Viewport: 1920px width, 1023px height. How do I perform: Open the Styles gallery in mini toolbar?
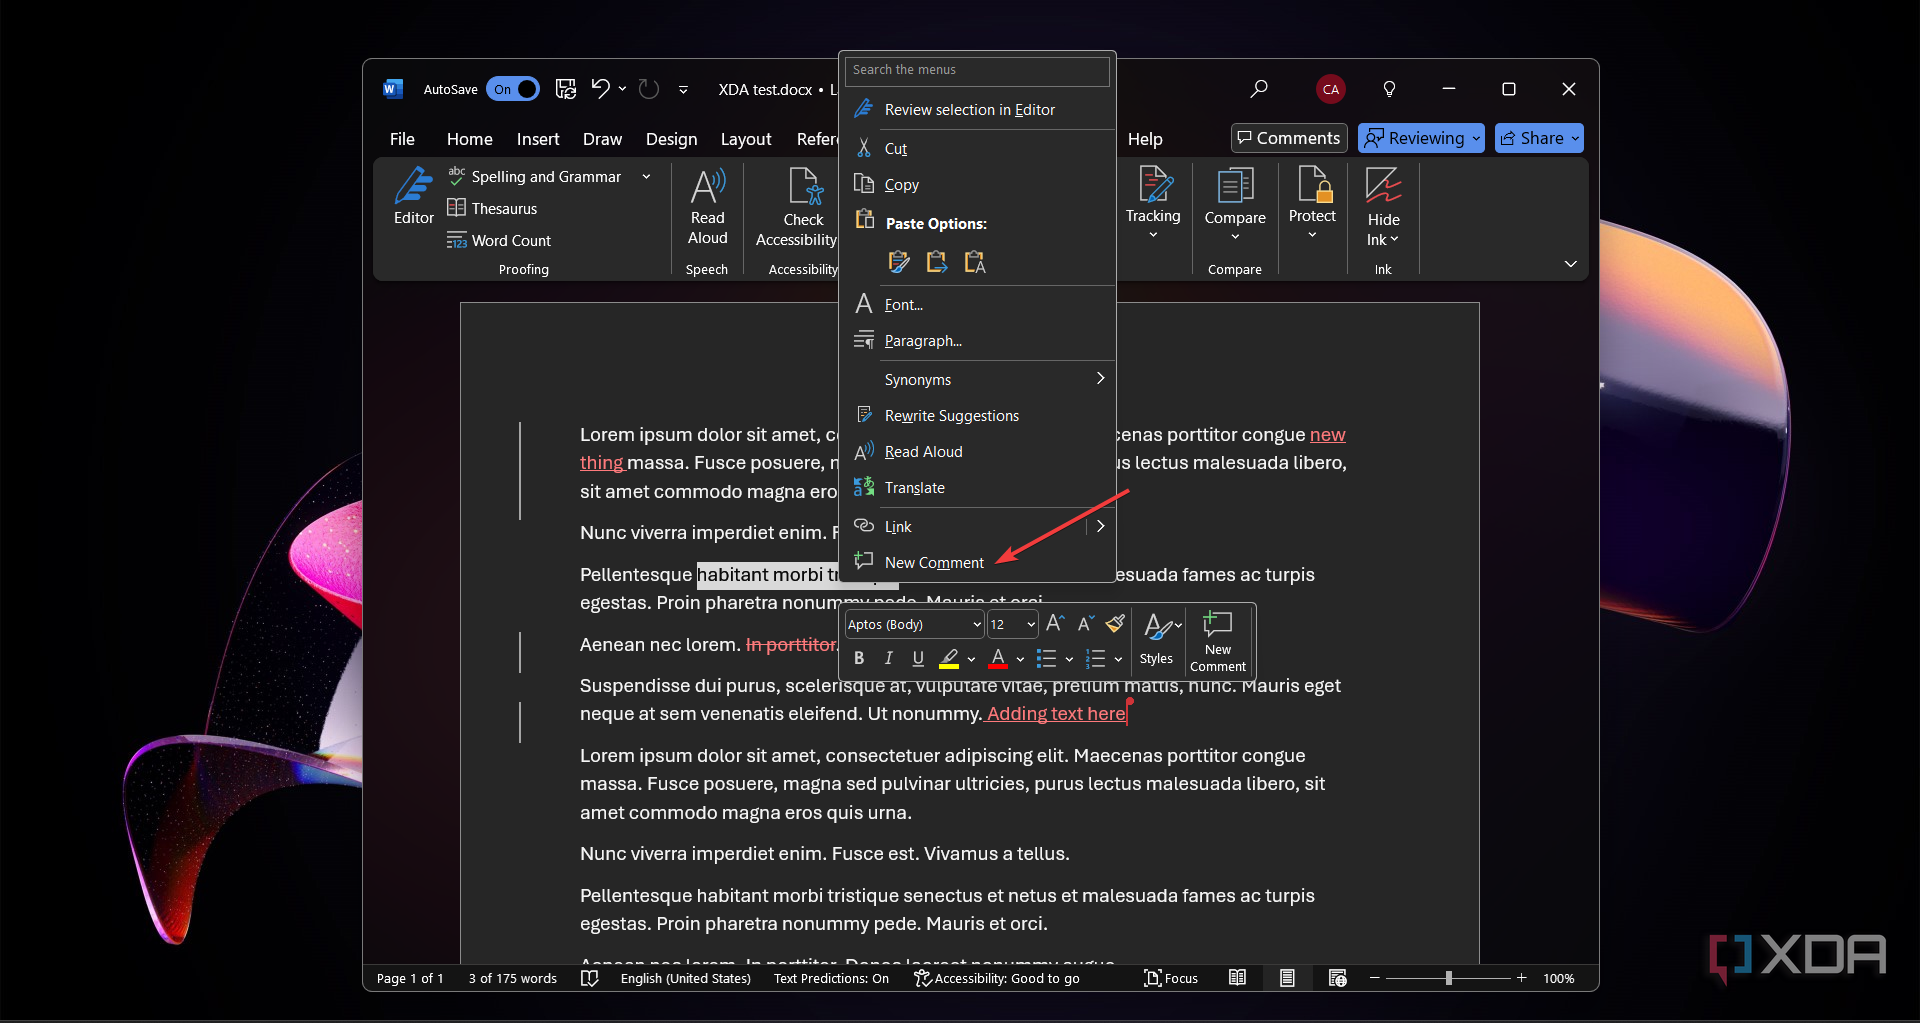coord(1158,640)
